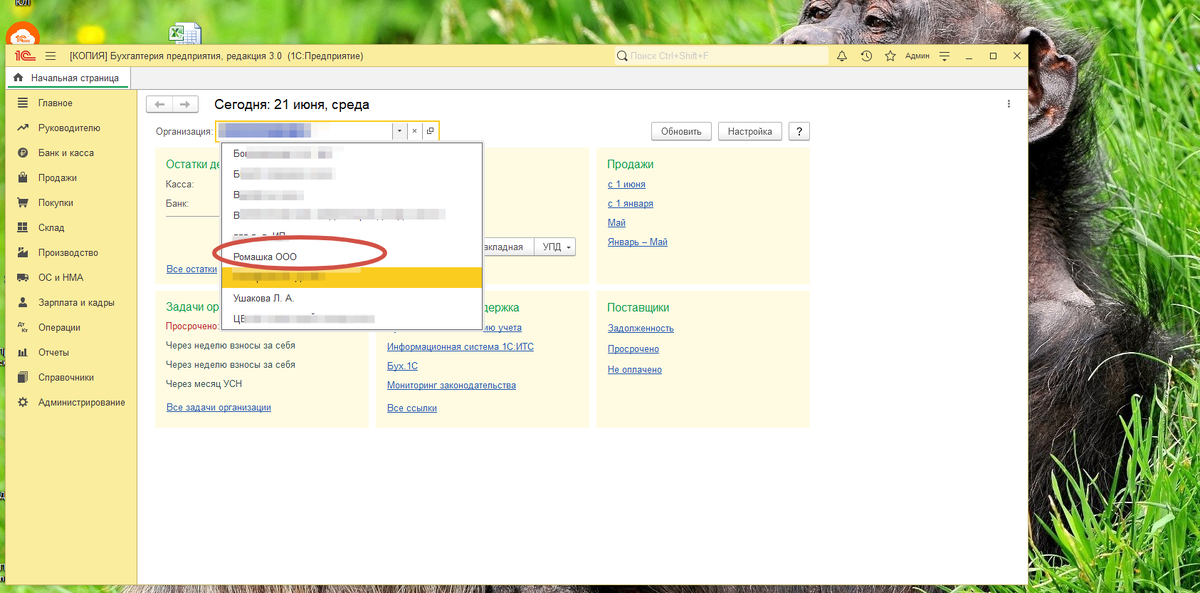Choose the highlighted yellow list entry
Image resolution: width=1200 pixels, height=593 pixels.
pyautogui.click(x=352, y=277)
